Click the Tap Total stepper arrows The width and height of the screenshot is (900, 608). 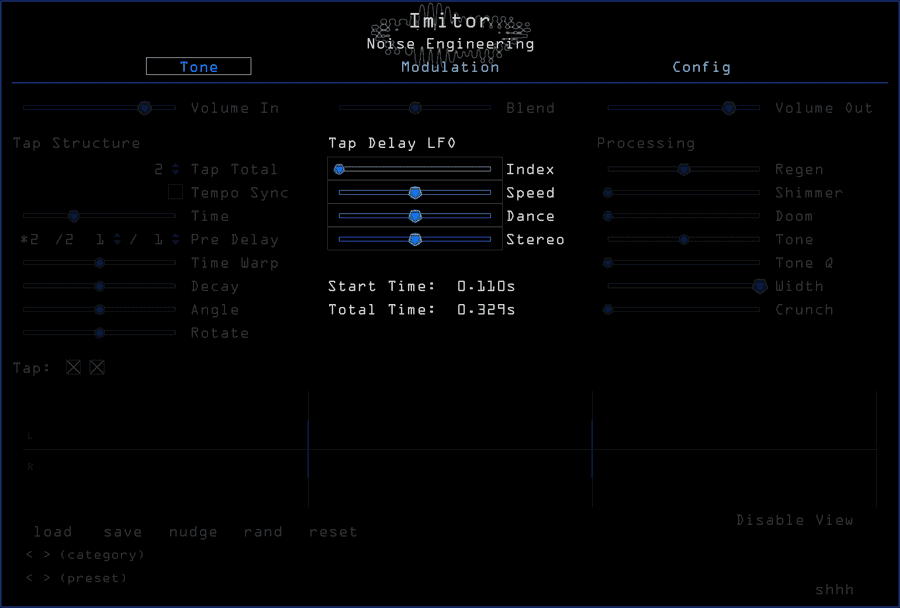[176, 169]
